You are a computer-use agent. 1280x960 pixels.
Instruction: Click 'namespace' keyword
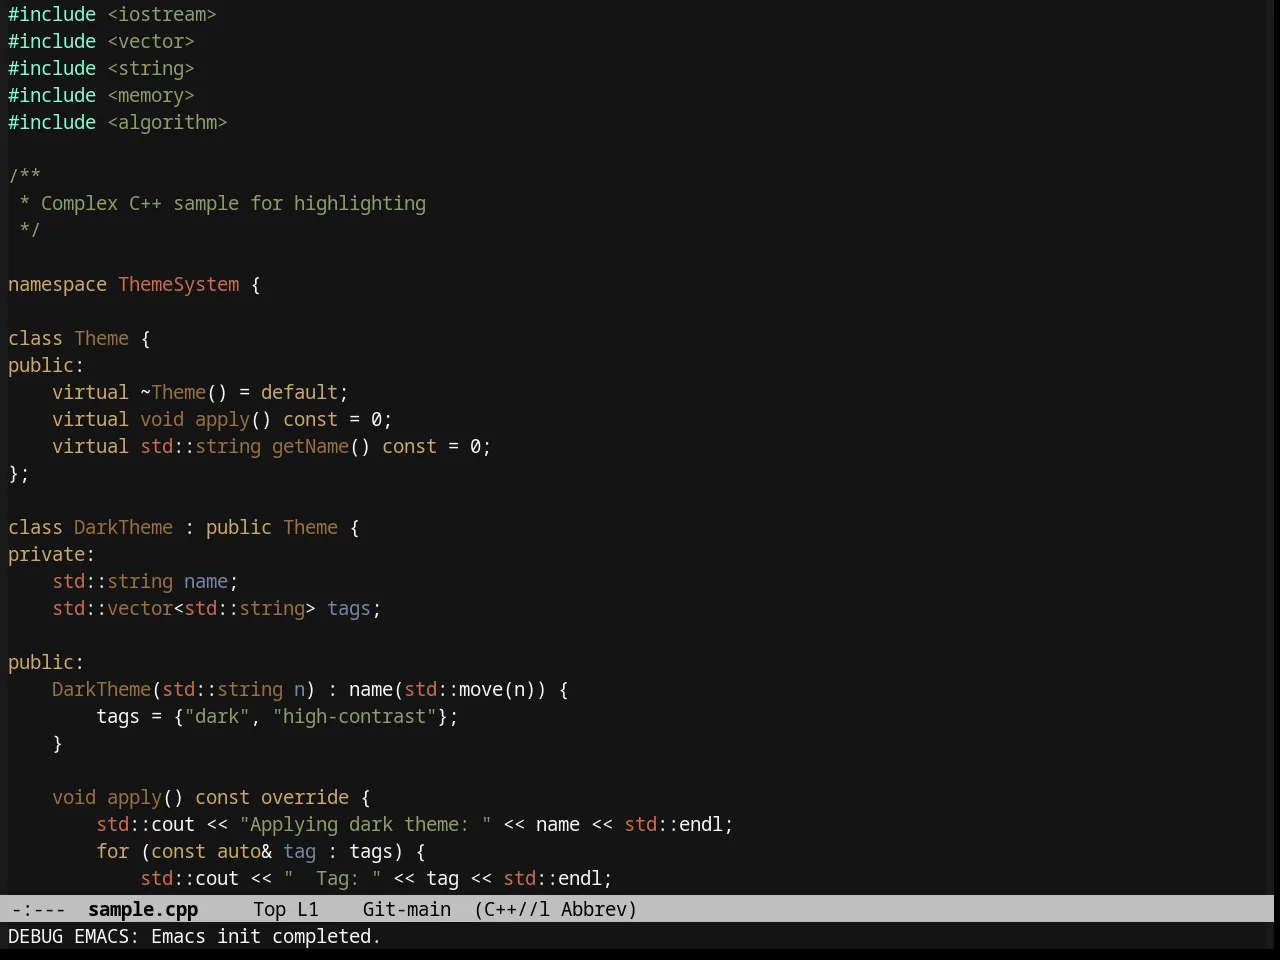[x=57, y=284]
